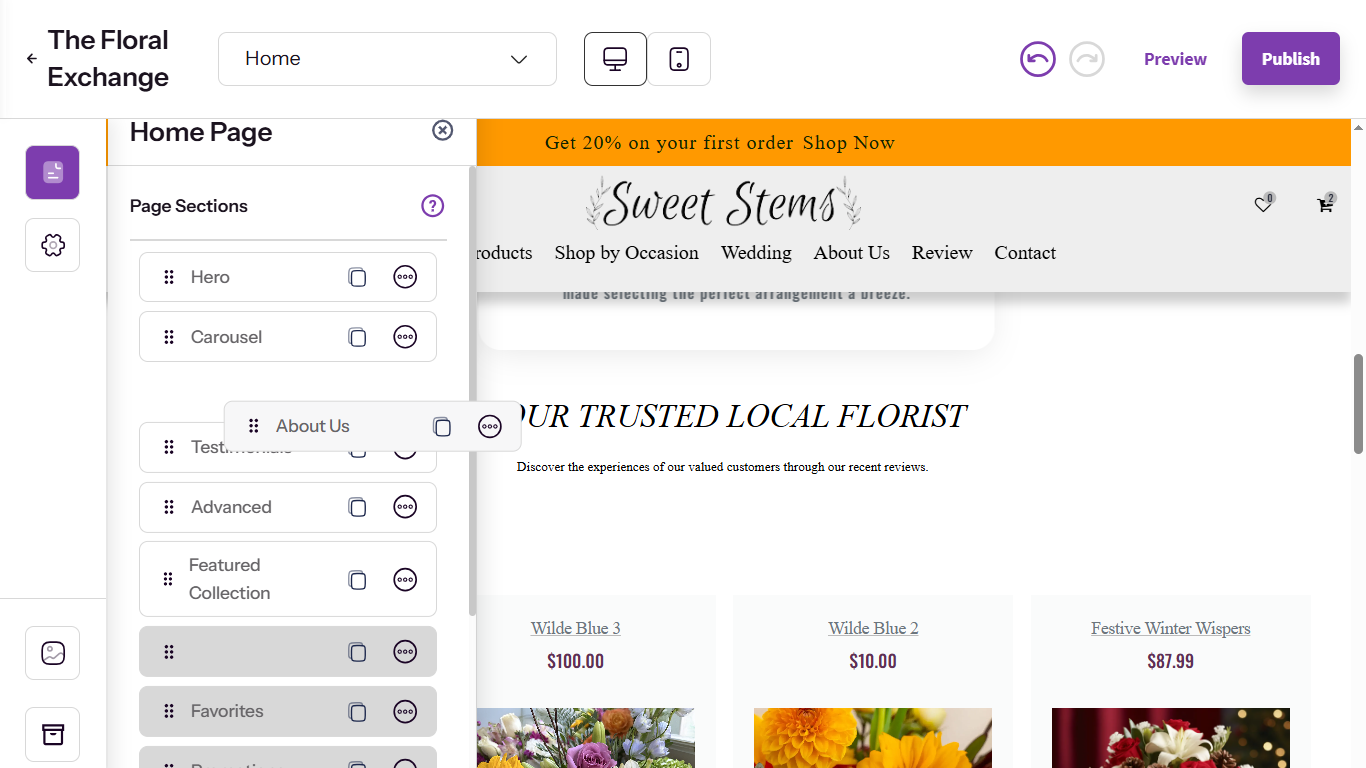Open the Wilde Blue 3 product link
The height and width of the screenshot is (768, 1366).
576,628
